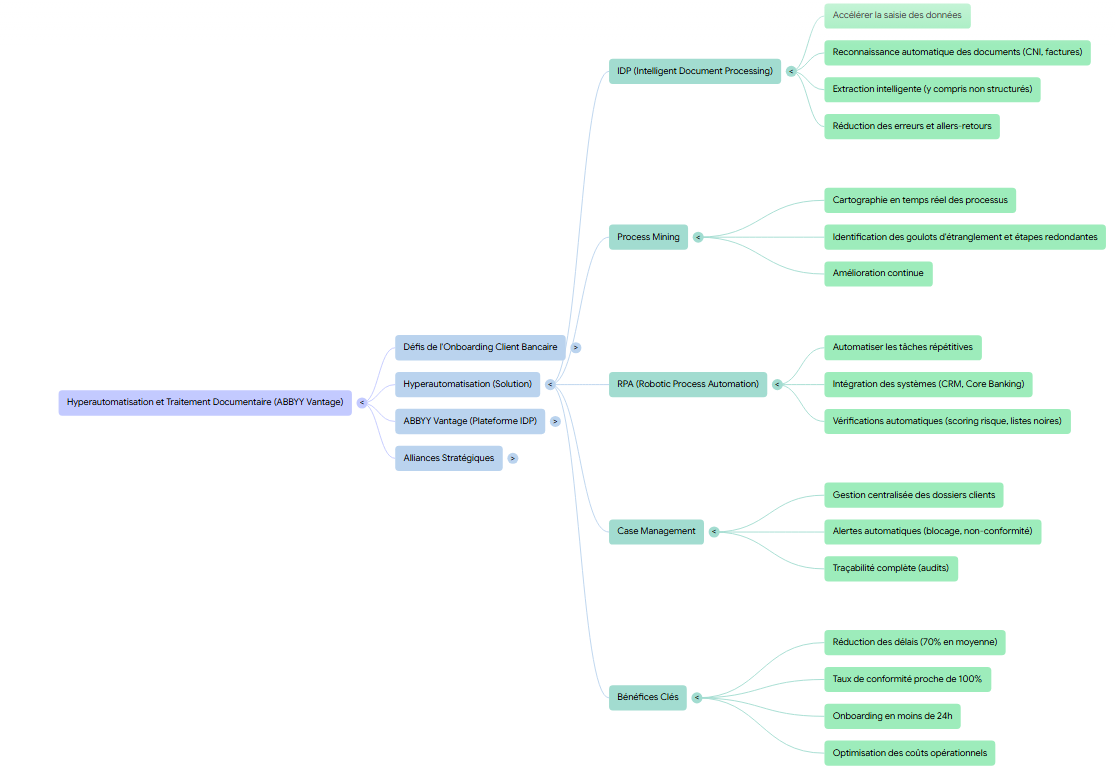The width and height of the screenshot is (1115, 772).
Task: Collapse the RPA (Robotic Process Automation) children
Action: click(x=777, y=384)
